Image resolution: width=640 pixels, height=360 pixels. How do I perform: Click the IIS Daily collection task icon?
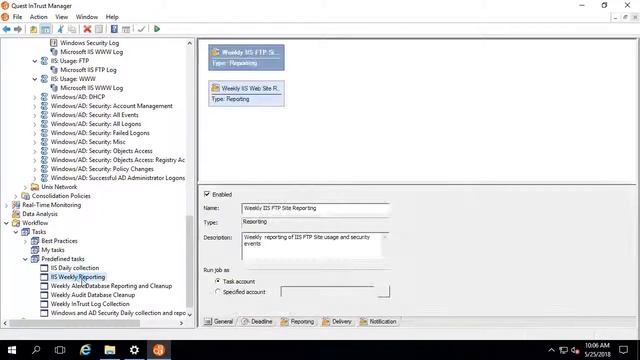(x=44, y=268)
